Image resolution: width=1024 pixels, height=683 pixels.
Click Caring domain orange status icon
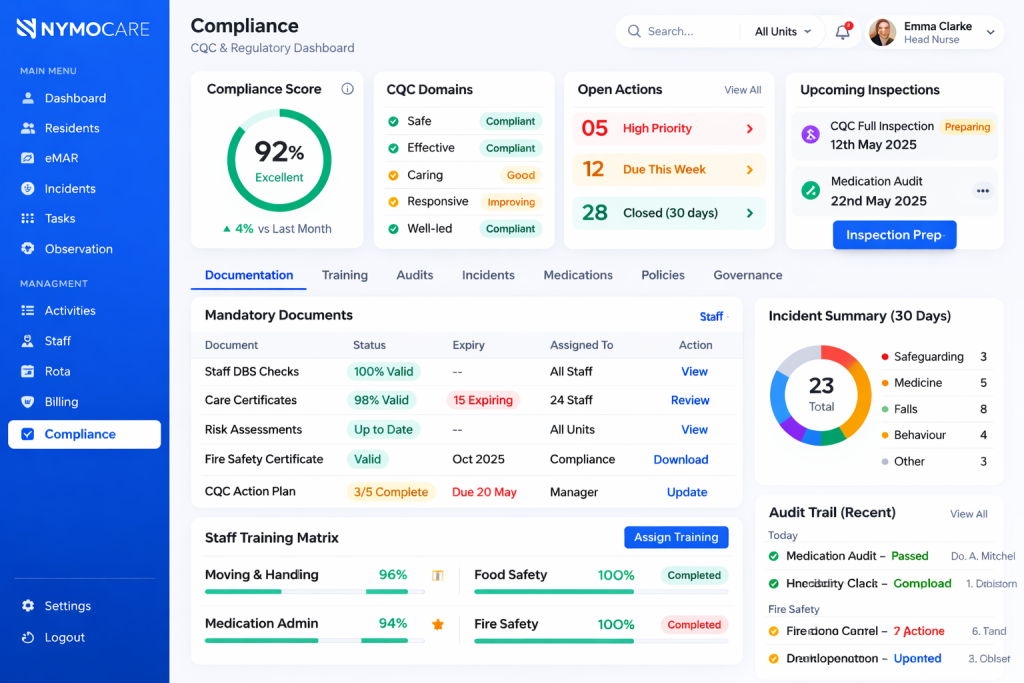pos(393,175)
